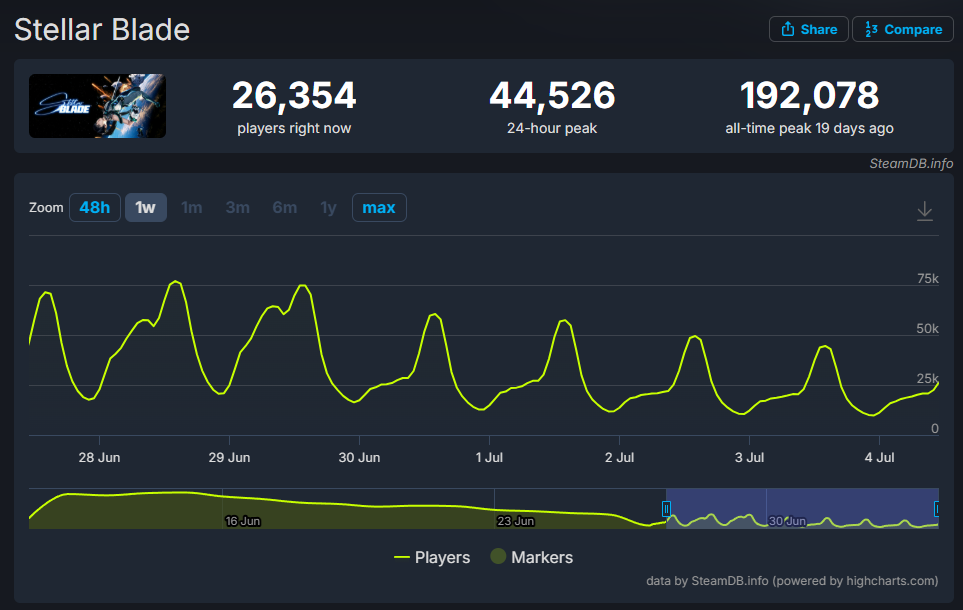Click the players right now caption
The height and width of the screenshot is (610, 963).
[x=294, y=128]
